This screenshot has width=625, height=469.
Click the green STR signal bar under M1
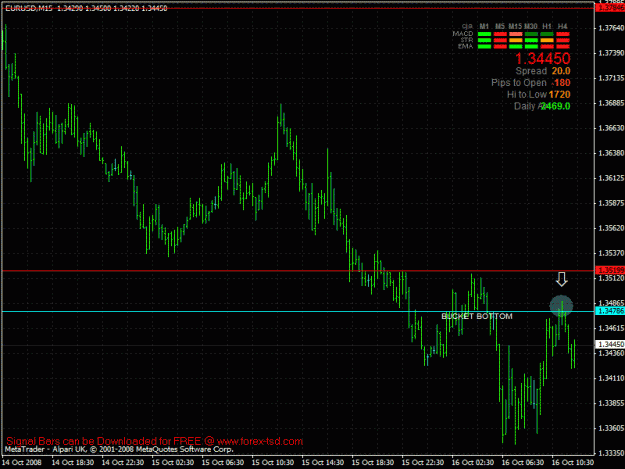coord(484,40)
